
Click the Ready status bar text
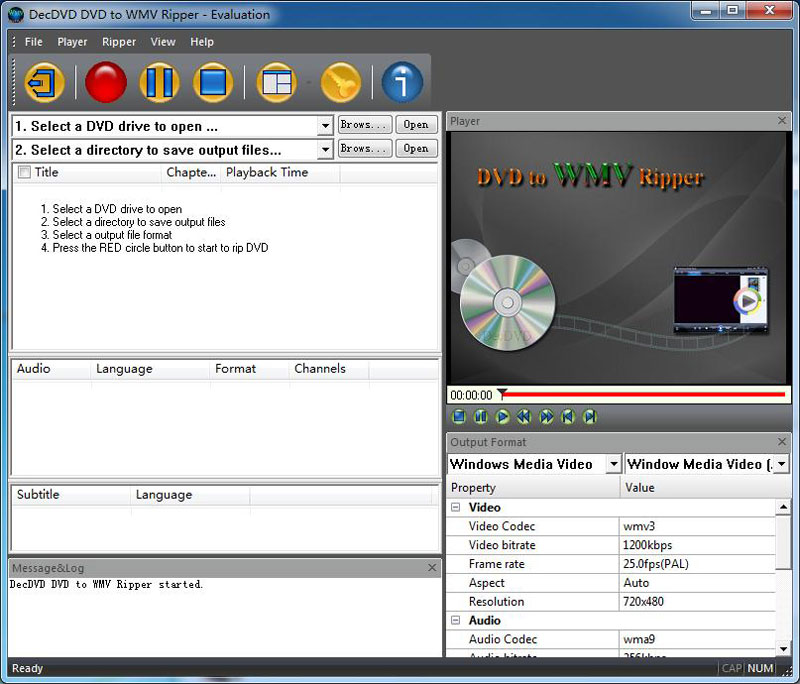(28, 668)
